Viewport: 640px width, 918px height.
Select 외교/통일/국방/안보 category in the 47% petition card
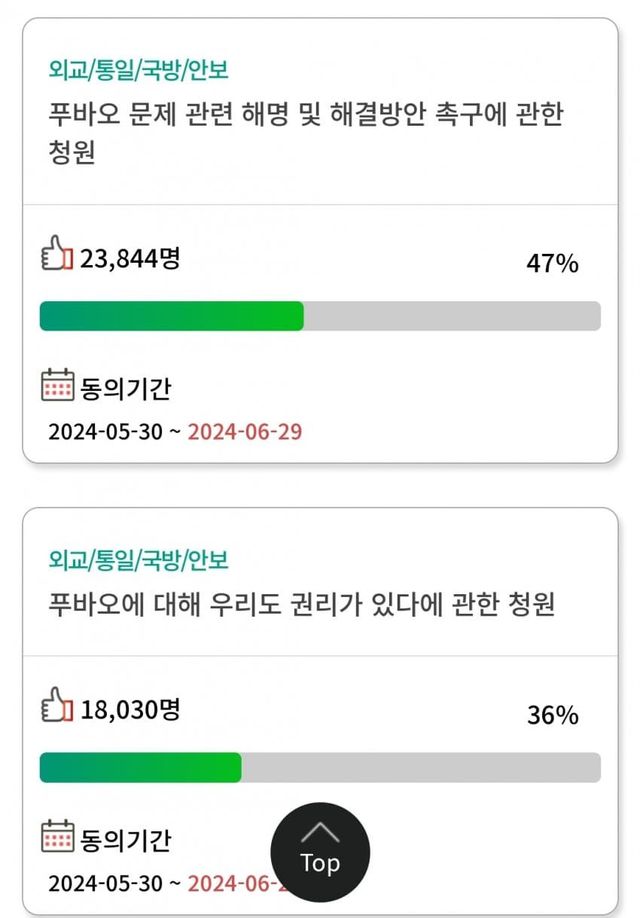tap(138, 70)
